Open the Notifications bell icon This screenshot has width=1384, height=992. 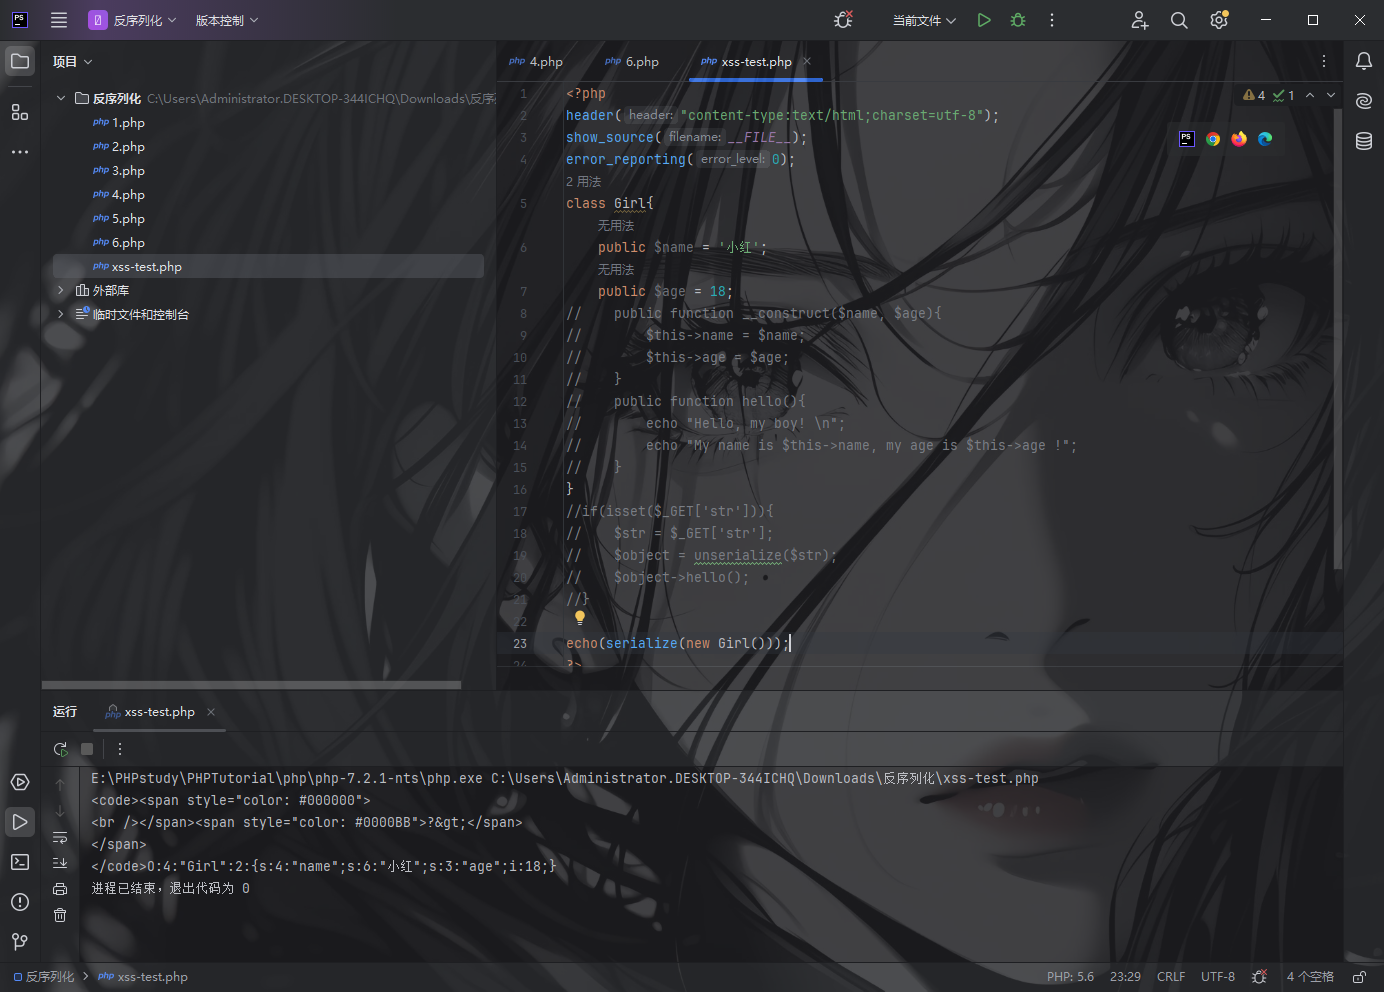(1364, 61)
